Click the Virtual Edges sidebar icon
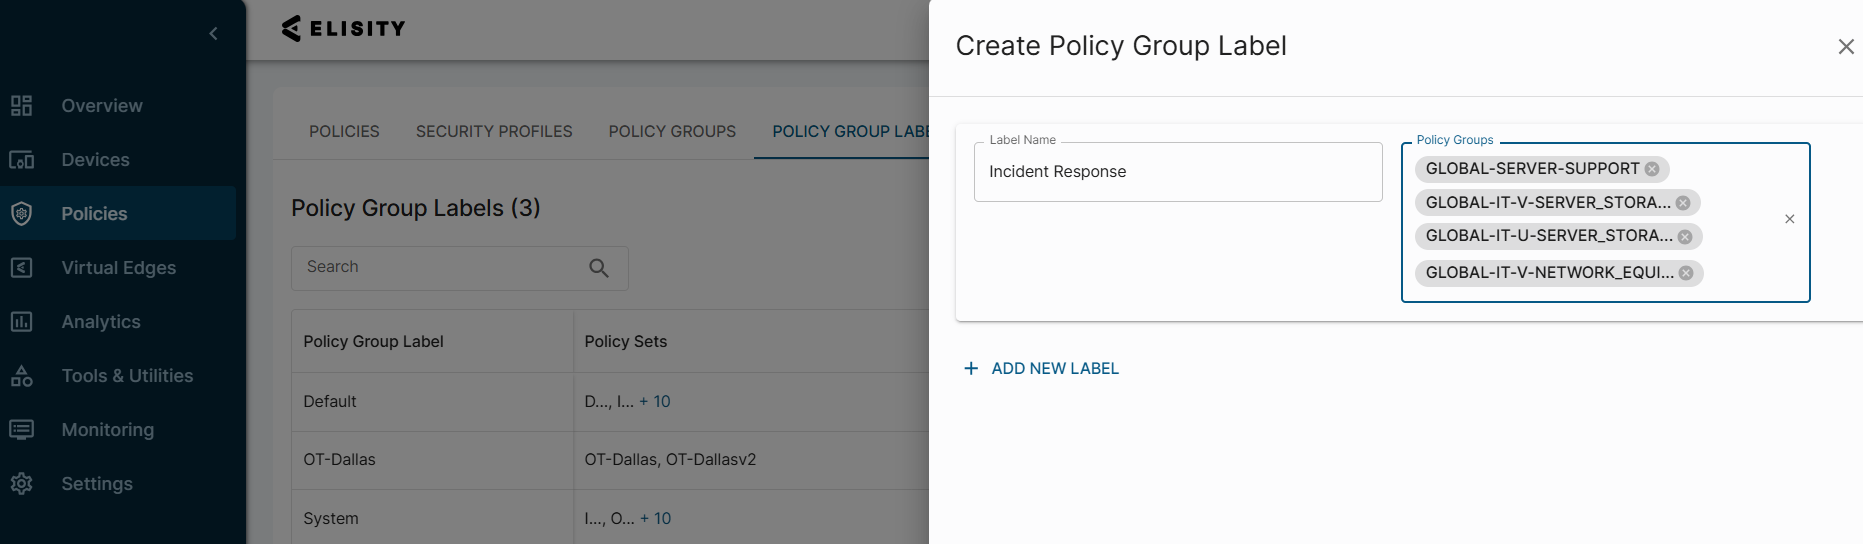The width and height of the screenshot is (1863, 544). pyautogui.click(x=22, y=268)
